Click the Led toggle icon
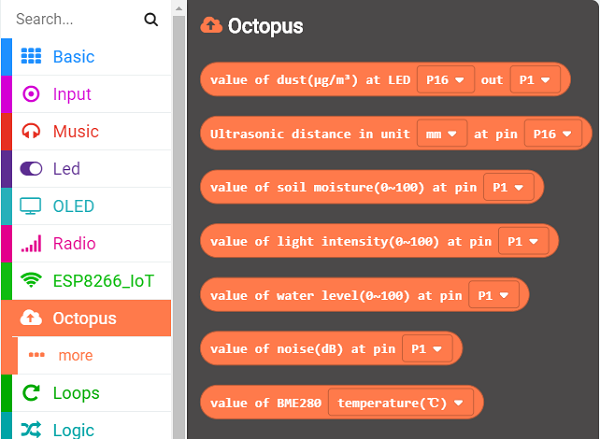The width and height of the screenshot is (600, 439). (x=31, y=168)
